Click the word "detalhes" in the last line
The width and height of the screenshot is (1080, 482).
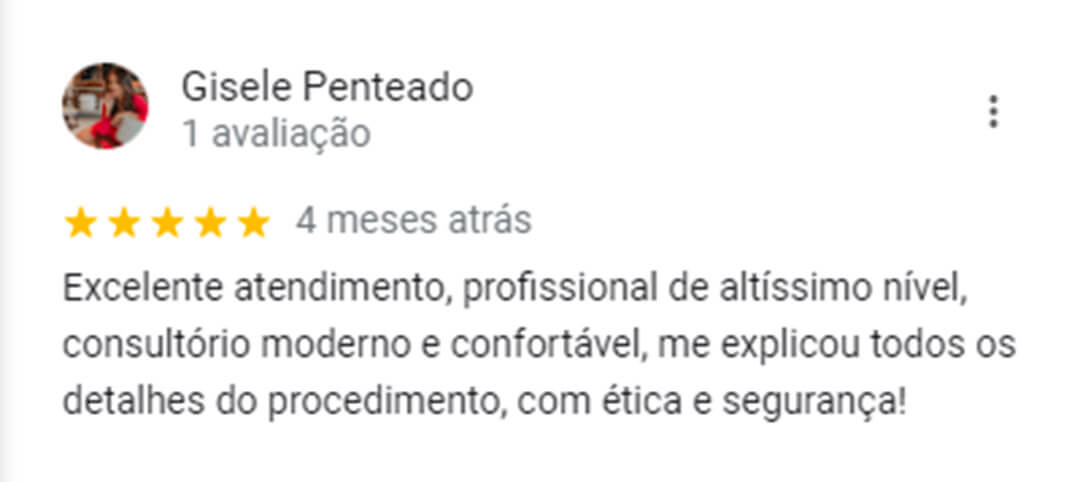134,403
